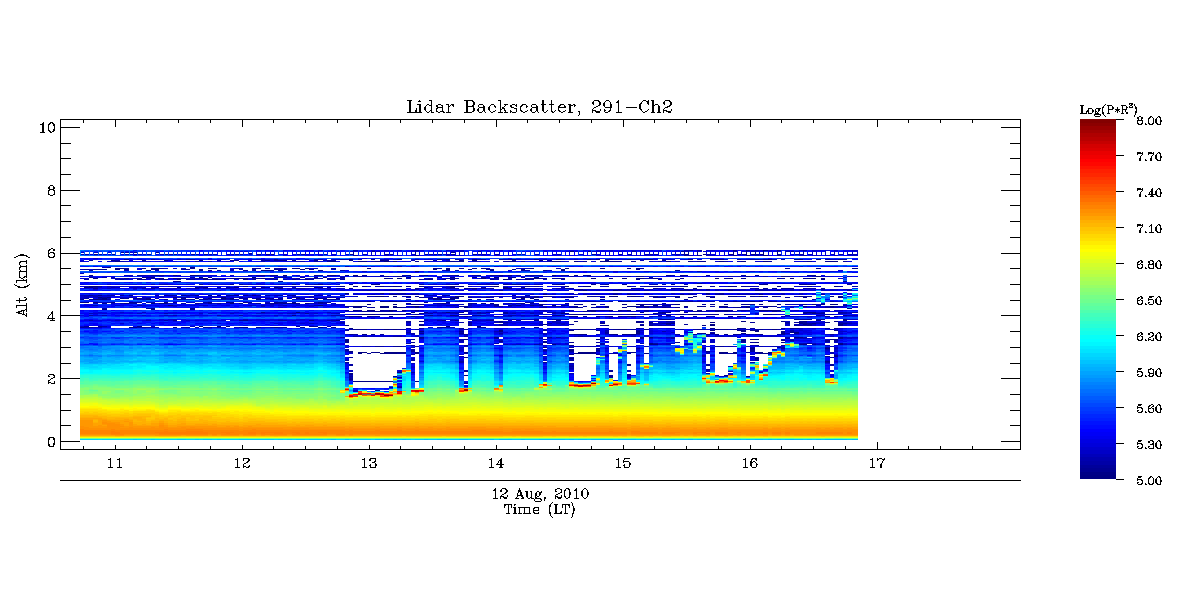Click the 6.20 colorbar value
Image resolution: width=1200 pixels, height=600 pixels.
point(1148,337)
